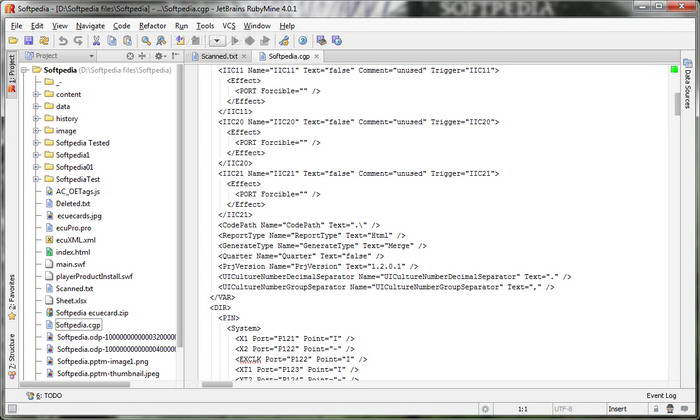Click the tool window toggle corner icon

tap(12, 409)
